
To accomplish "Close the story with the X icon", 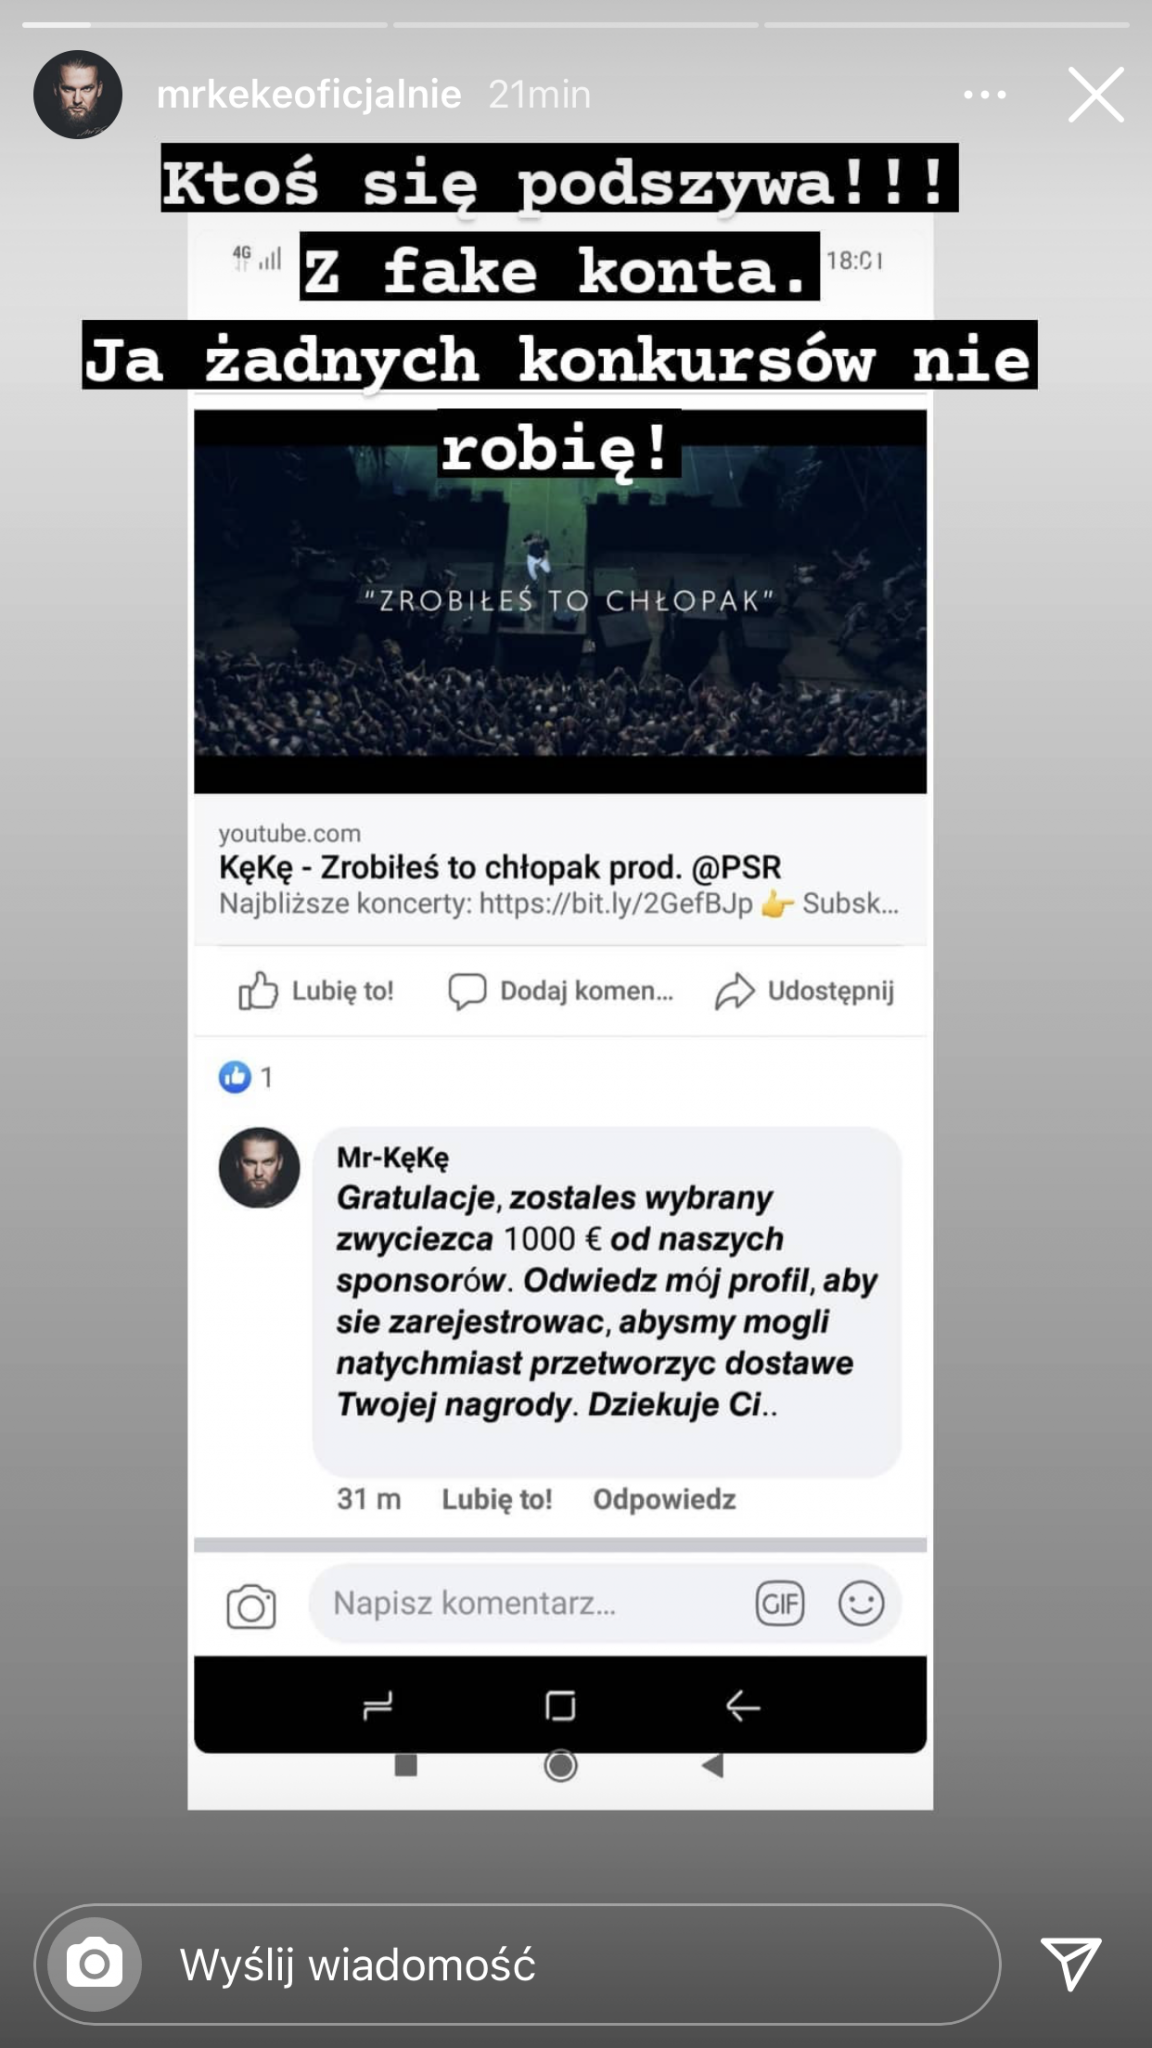I will (x=1096, y=95).
